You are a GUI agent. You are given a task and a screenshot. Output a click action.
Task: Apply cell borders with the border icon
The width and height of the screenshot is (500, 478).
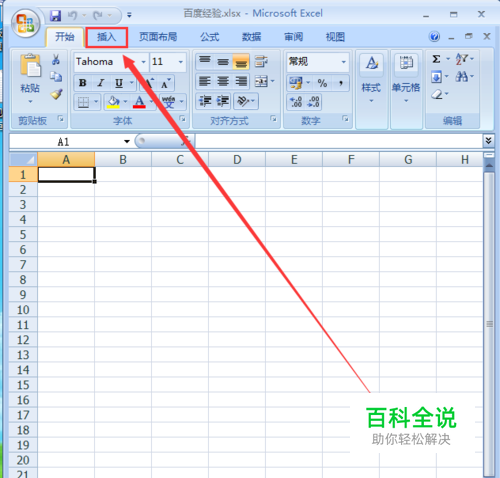coord(83,102)
